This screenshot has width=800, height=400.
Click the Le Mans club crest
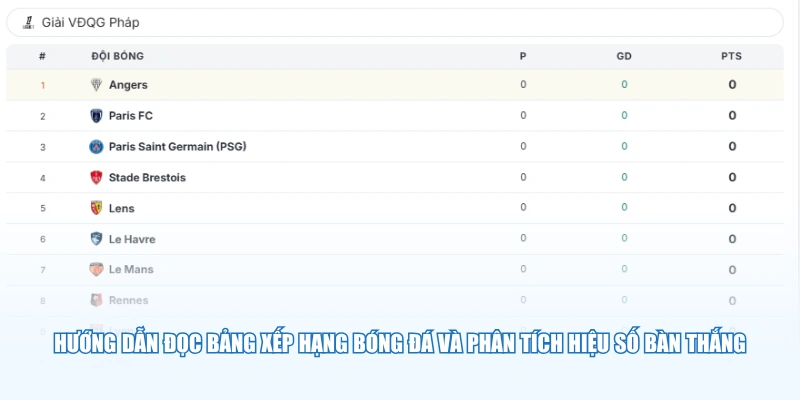pos(96,269)
